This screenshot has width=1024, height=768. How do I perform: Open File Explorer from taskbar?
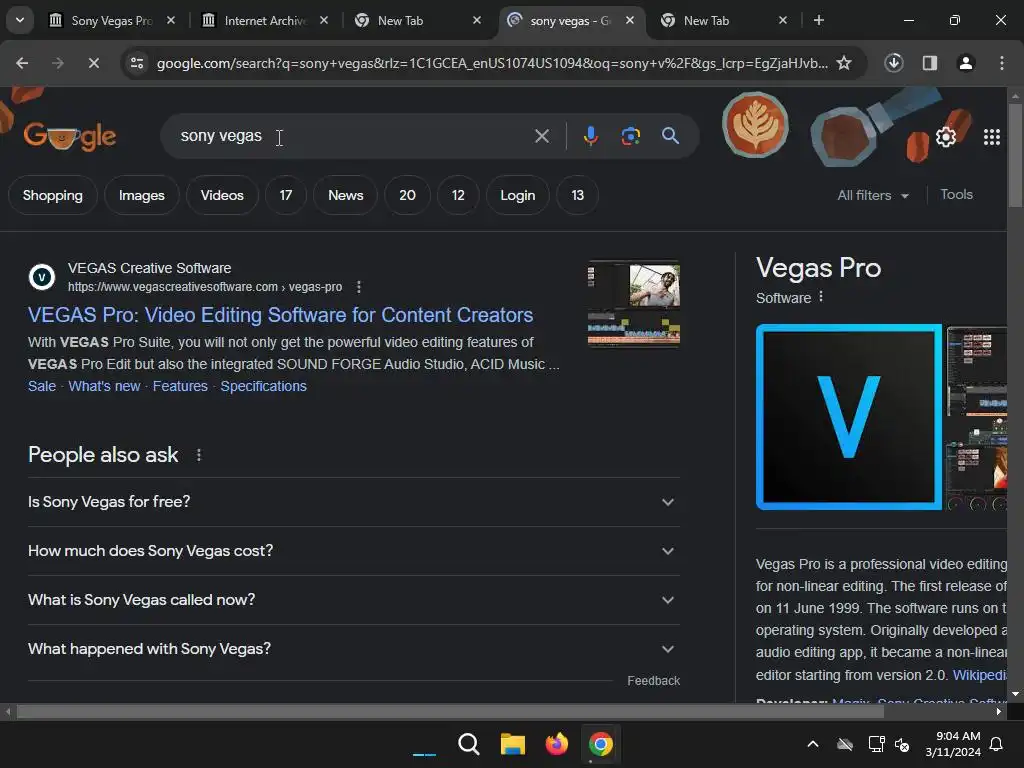pos(513,744)
